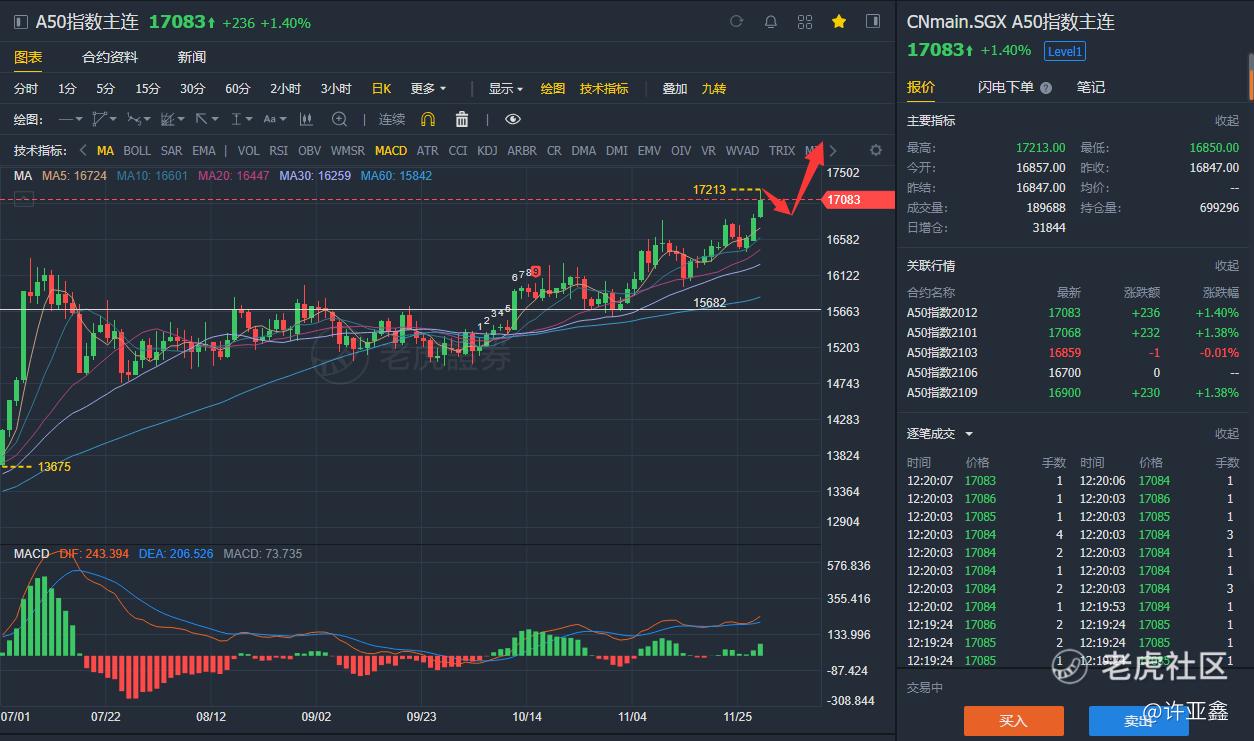The width and height of the screenshot is (1254, 741).
Task: Delete drawings with the trash icon
Action: (x=462, y=119)
